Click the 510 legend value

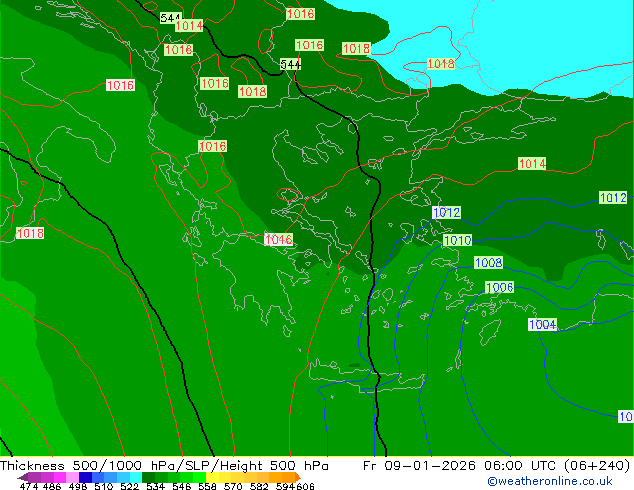(x=104, y=486)
